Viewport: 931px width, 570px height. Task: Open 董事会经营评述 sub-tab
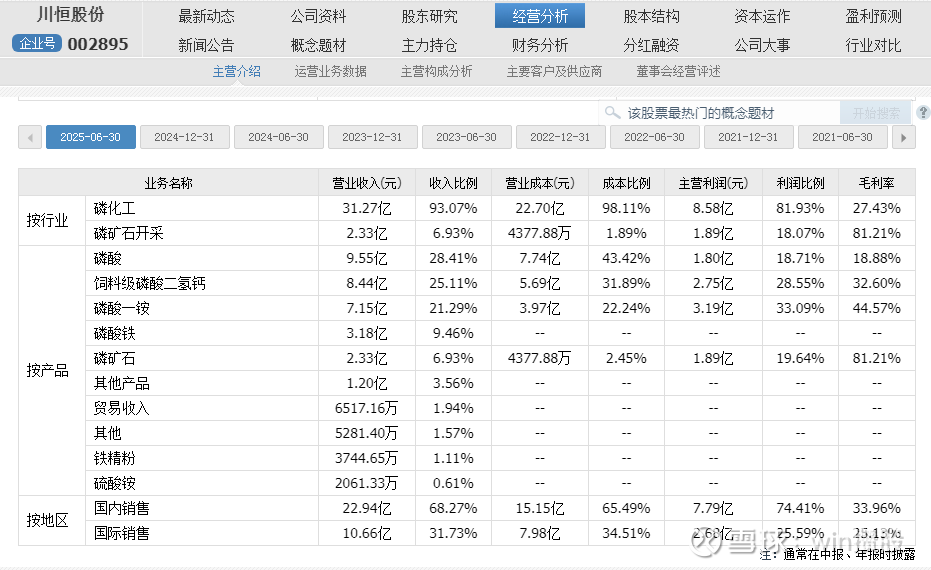(678, 72)
